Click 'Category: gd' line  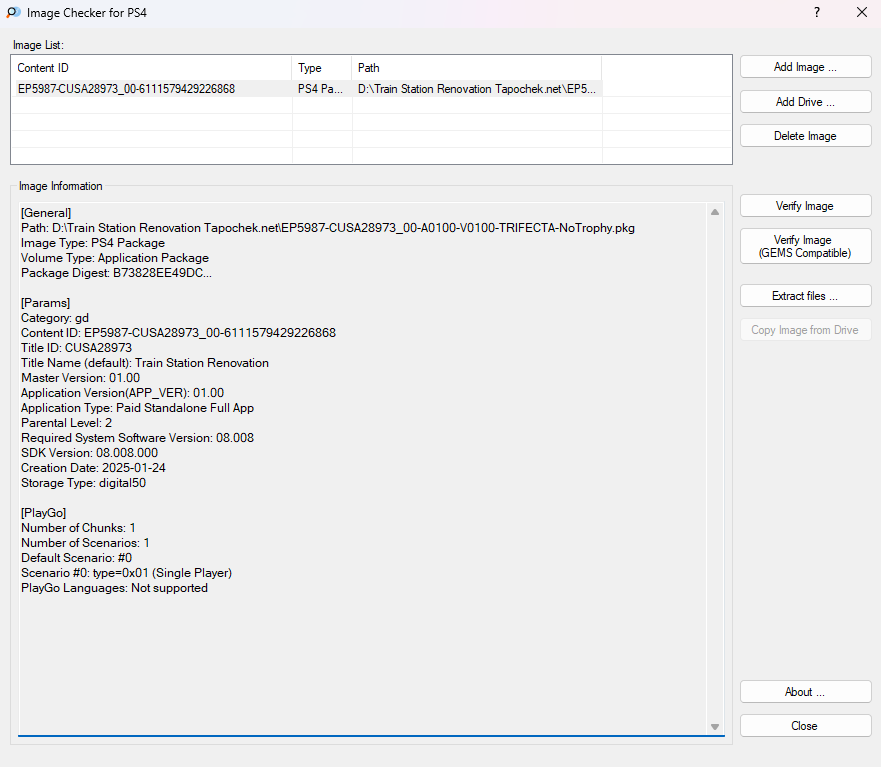coord(55,318)
